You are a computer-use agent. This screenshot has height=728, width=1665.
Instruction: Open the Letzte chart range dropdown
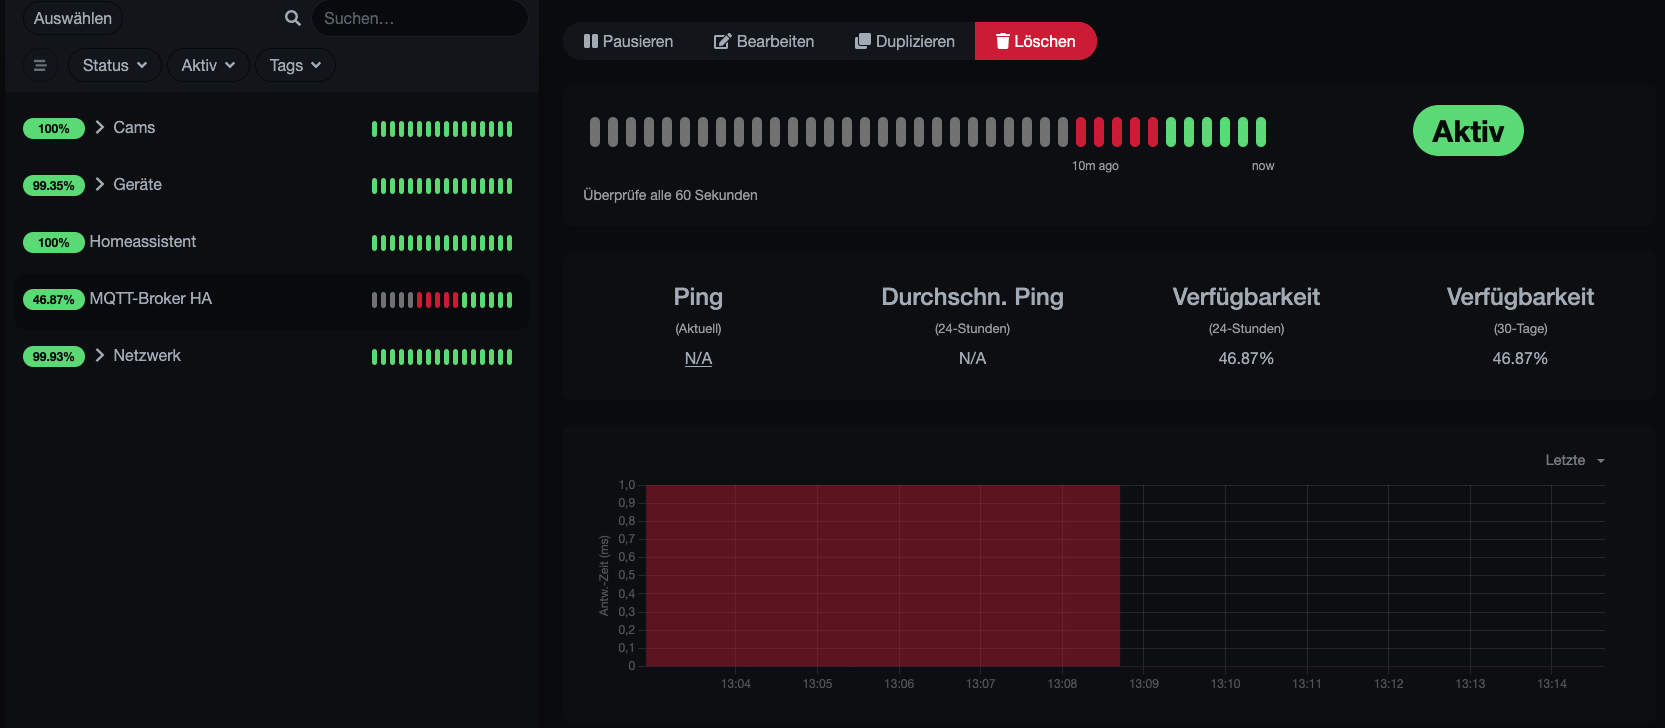[1574, 460]
